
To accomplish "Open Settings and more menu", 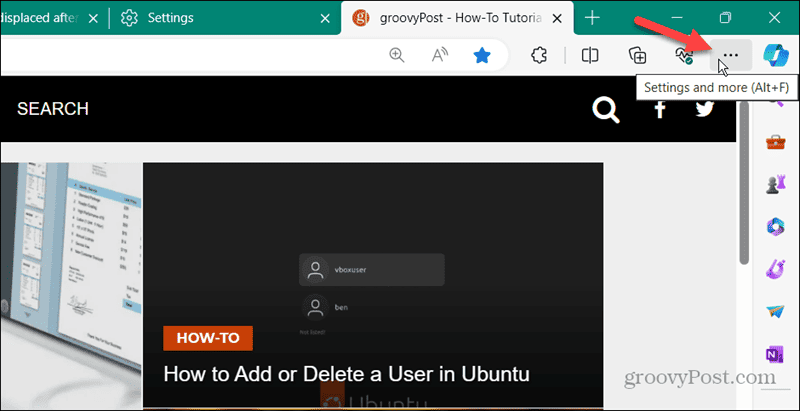I will coord(731,55).
